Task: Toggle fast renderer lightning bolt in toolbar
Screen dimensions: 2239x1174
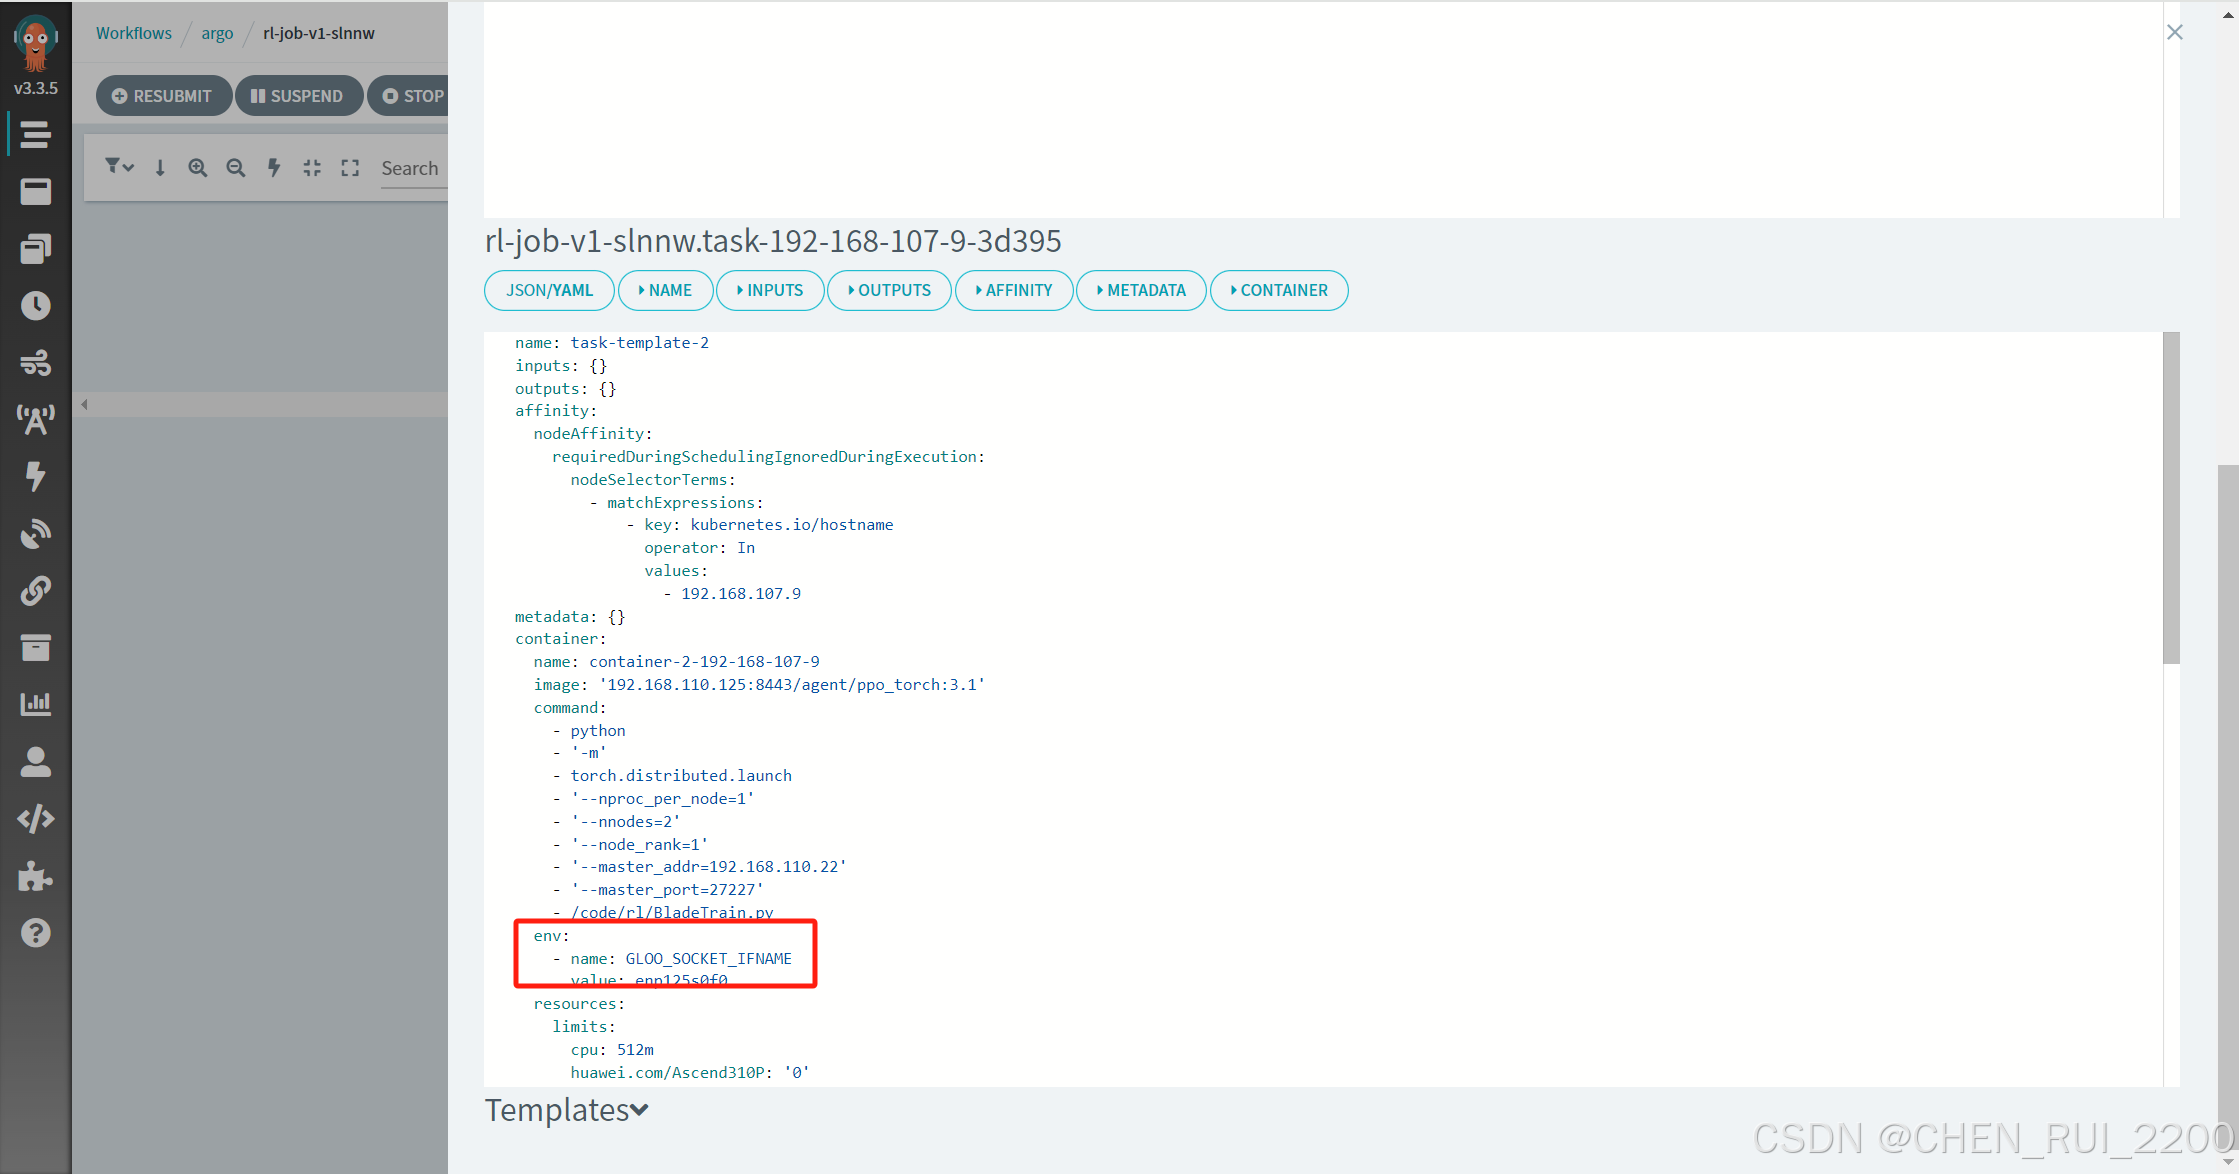Action: tap(273, 168)
